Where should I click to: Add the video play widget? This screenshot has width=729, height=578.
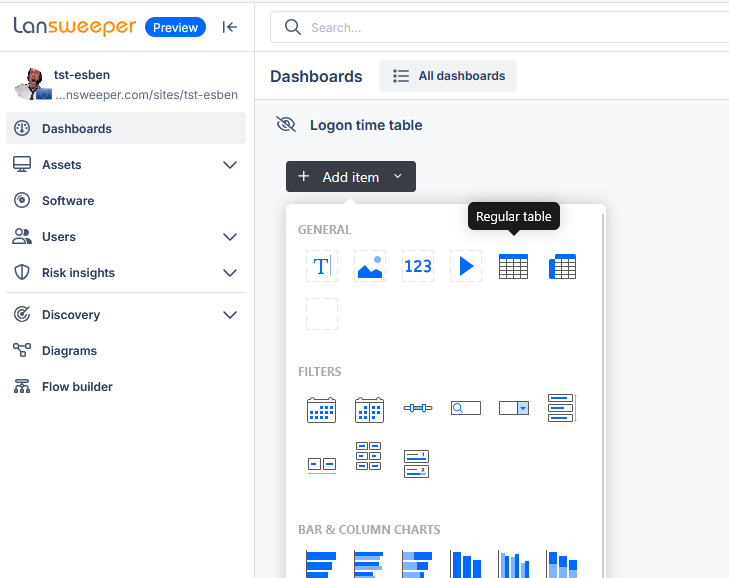466,266
